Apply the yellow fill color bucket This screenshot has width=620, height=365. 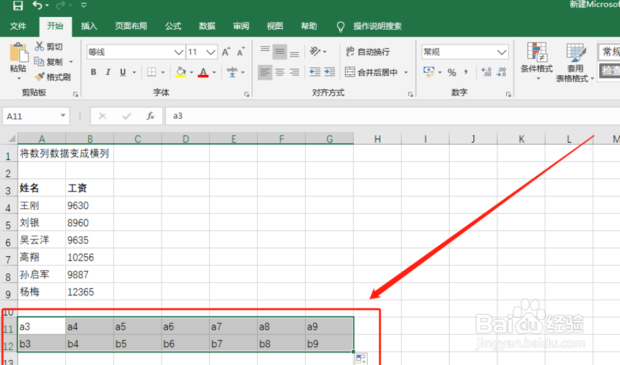coord(181,72)
